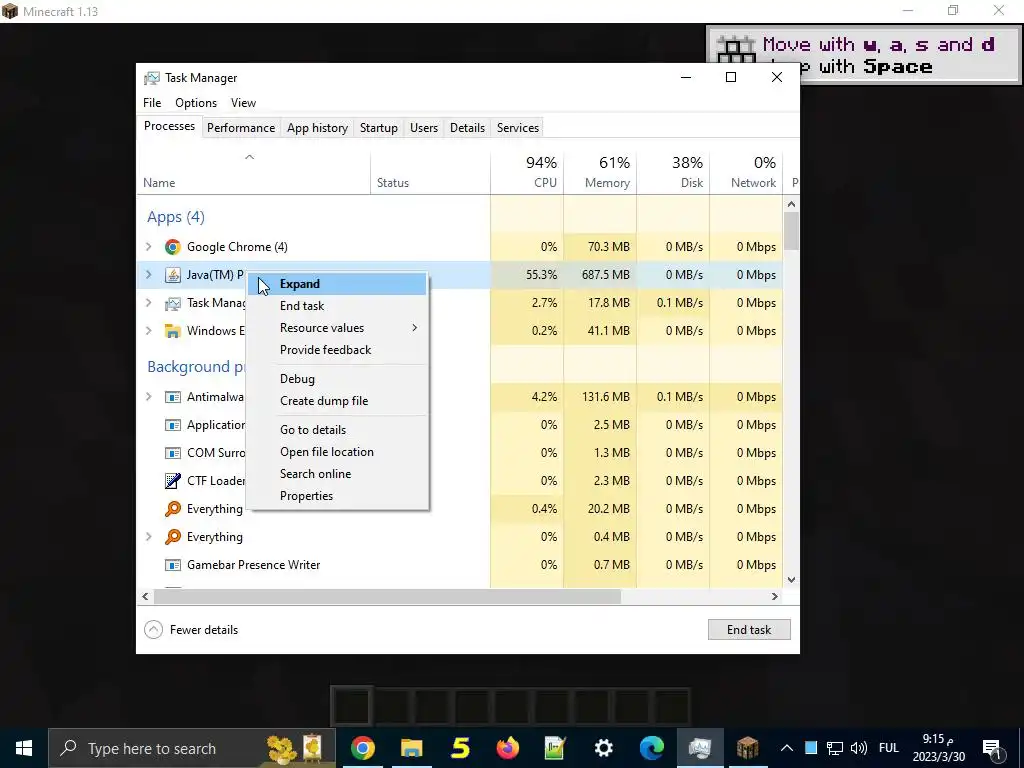Viewport: 1024px width, 768px height.
Task: Expand the Antimalware process group
Action: 149,397
